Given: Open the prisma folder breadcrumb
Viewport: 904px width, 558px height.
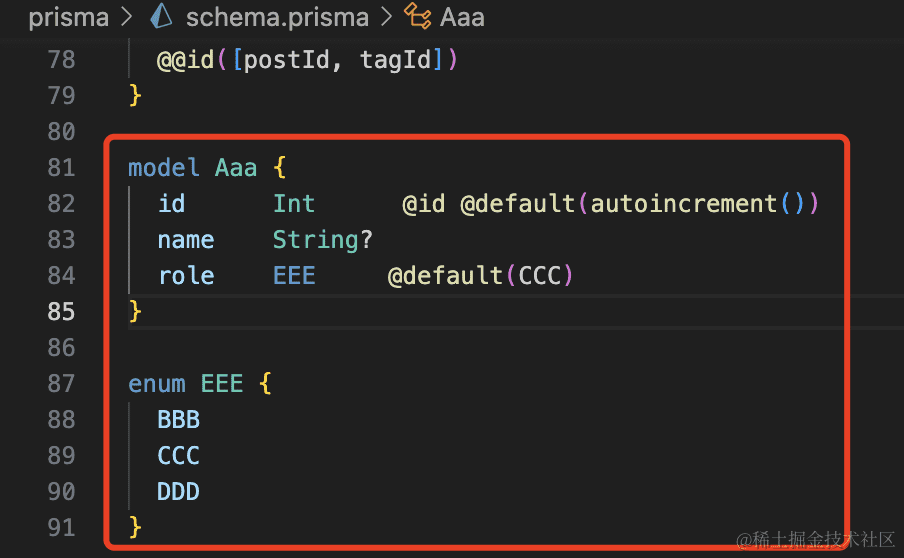Looking at the screenshot, I should coord(68,17).
